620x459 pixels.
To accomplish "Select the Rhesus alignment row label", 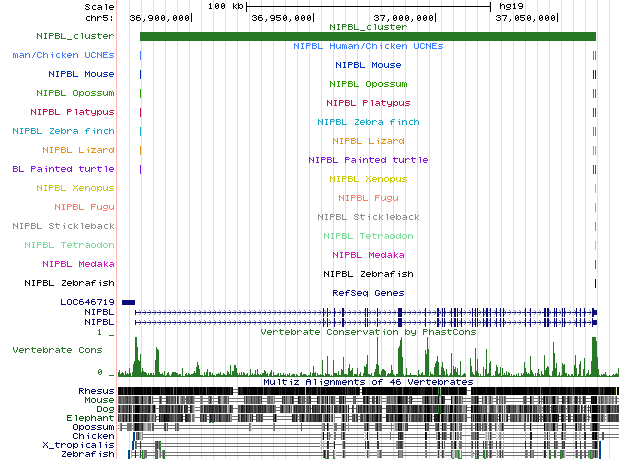I will click(x=95, y=391).
